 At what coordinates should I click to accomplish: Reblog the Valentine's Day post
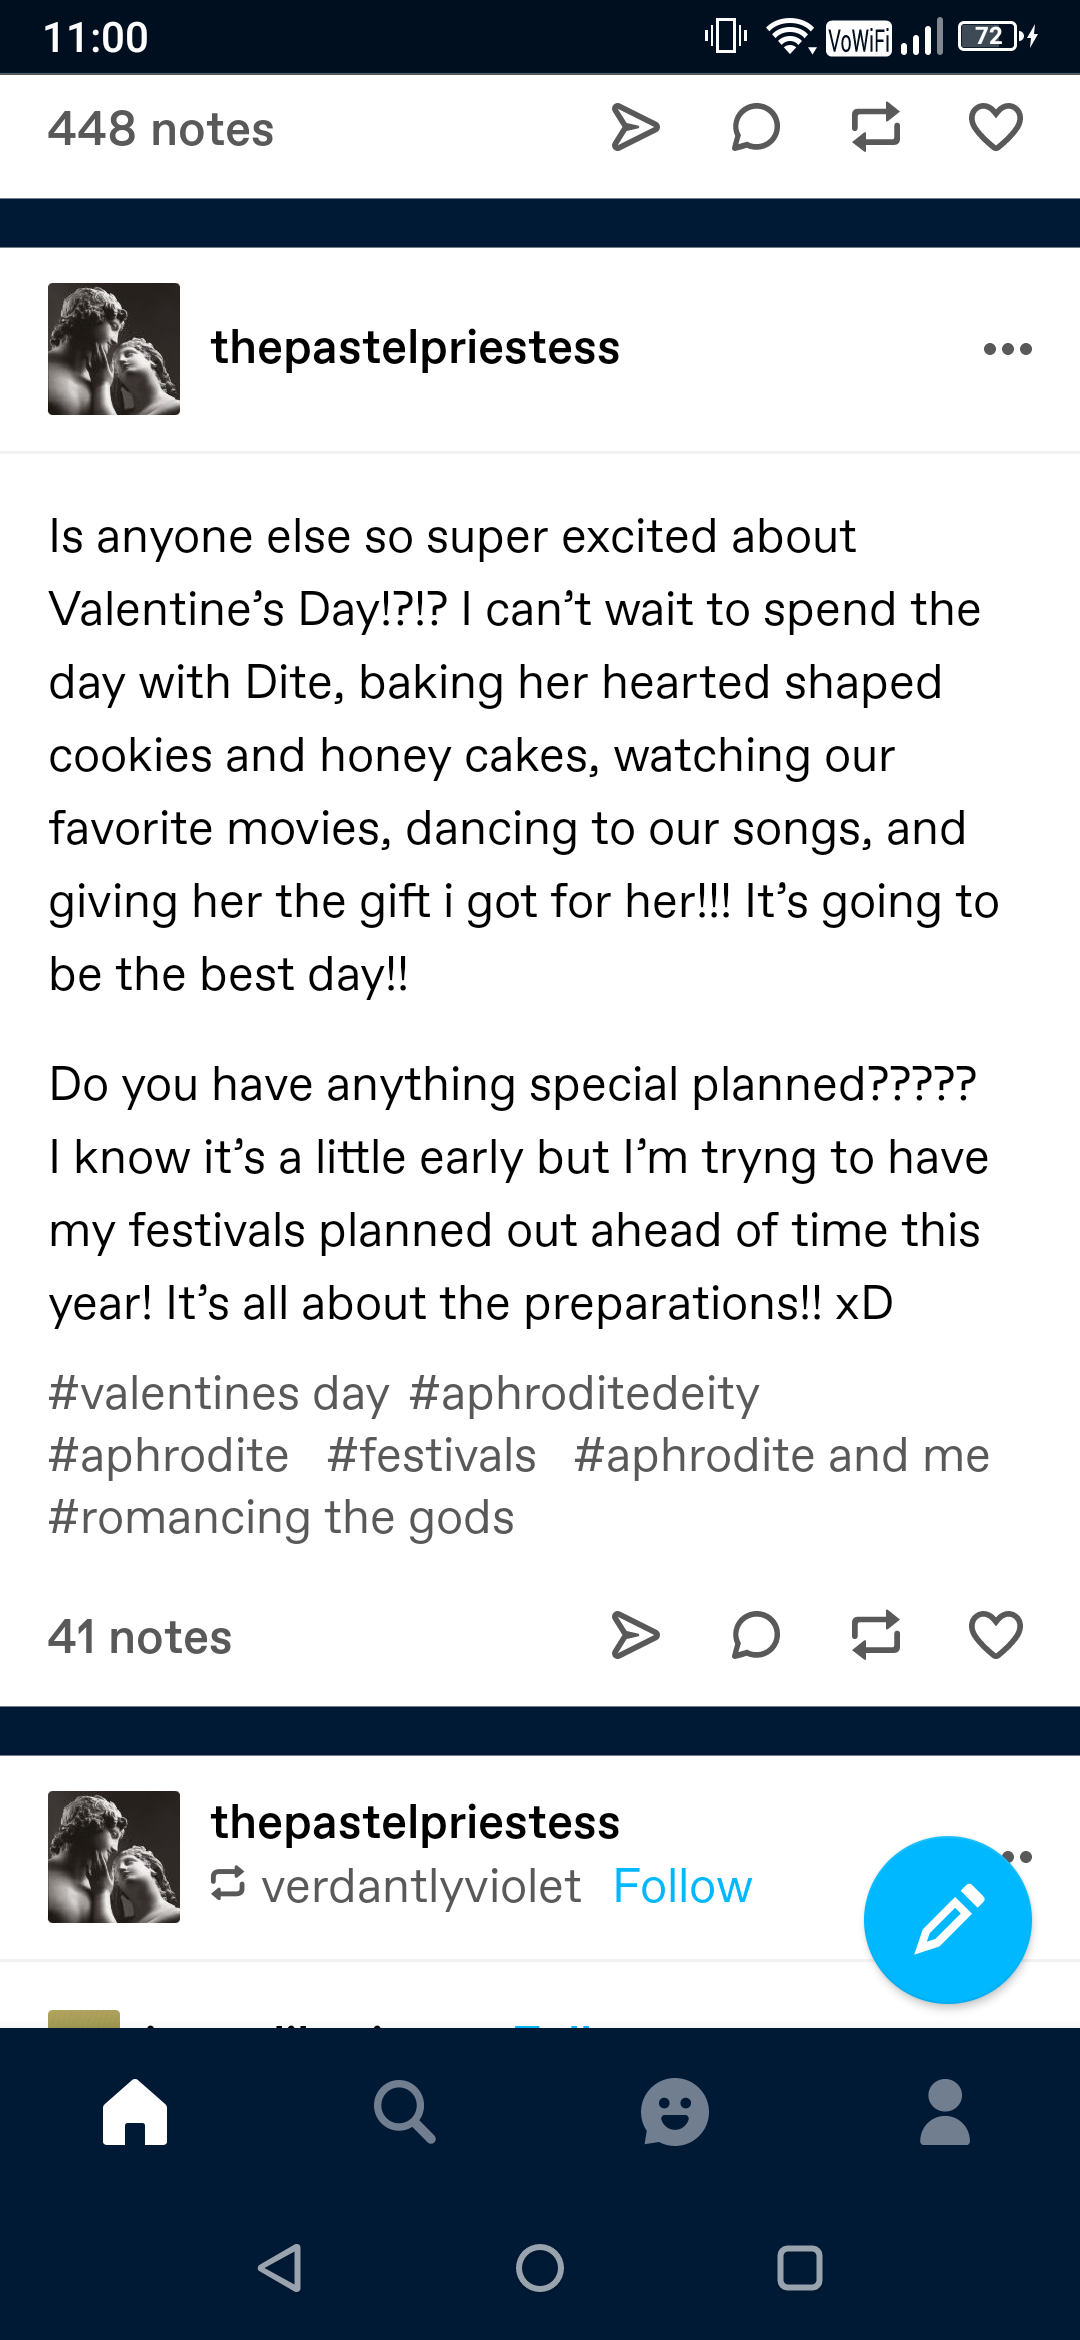pos(876,1636)
